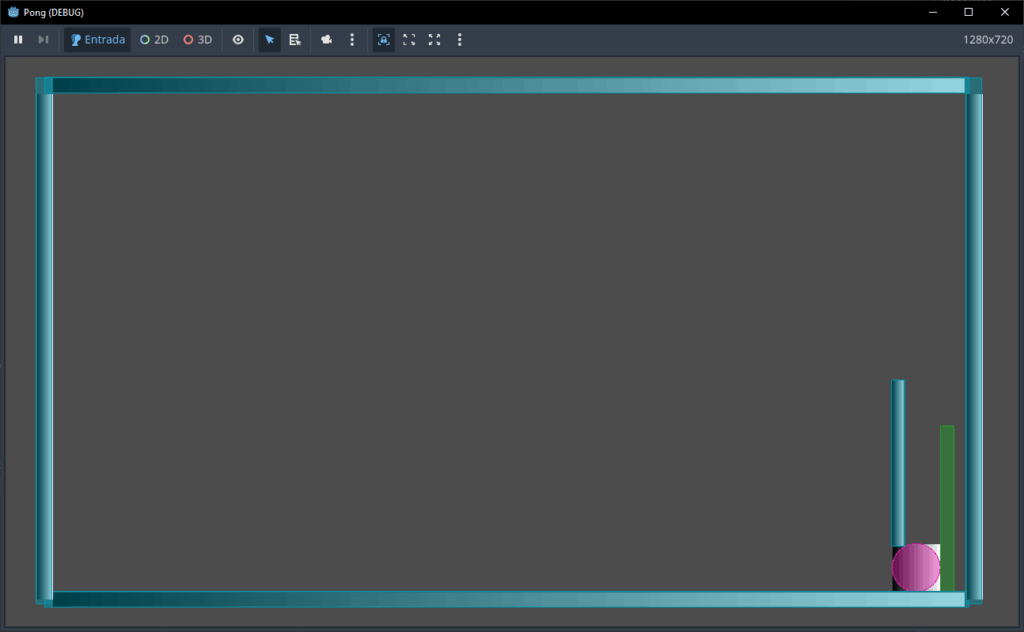Switch to 2D node selection mode
Screen dimensions: 1024x632
154,40
